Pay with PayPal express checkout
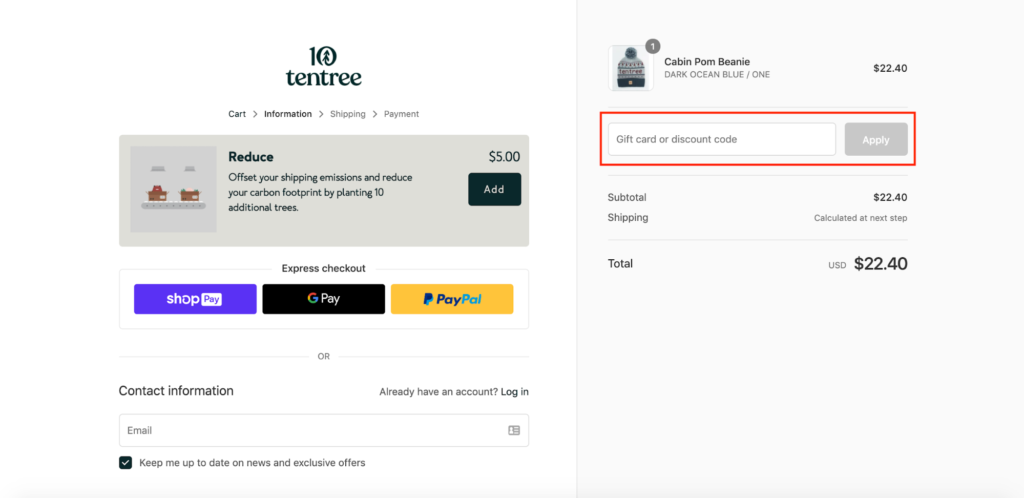 (x=452, y=299)
